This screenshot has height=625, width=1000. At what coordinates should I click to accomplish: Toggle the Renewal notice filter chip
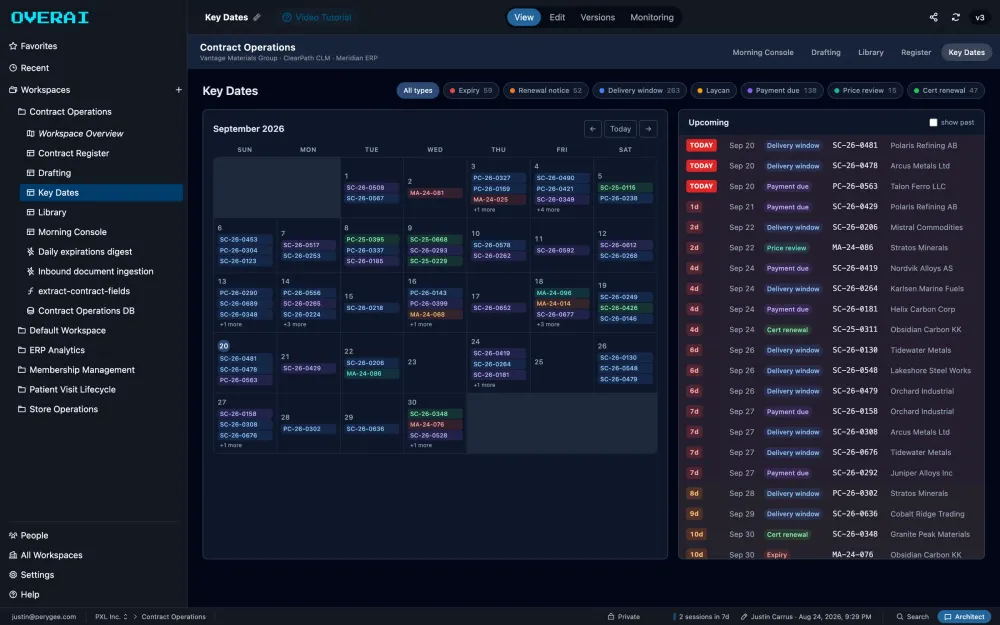click(546, 91)
